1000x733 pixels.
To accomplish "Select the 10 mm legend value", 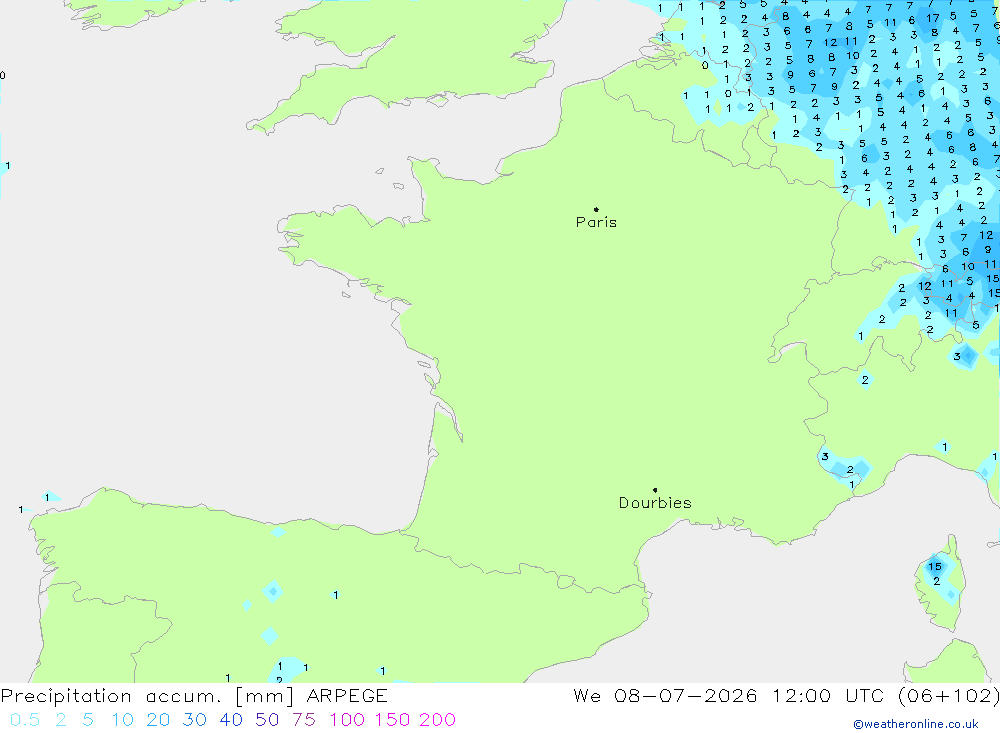I will point(122,720).
